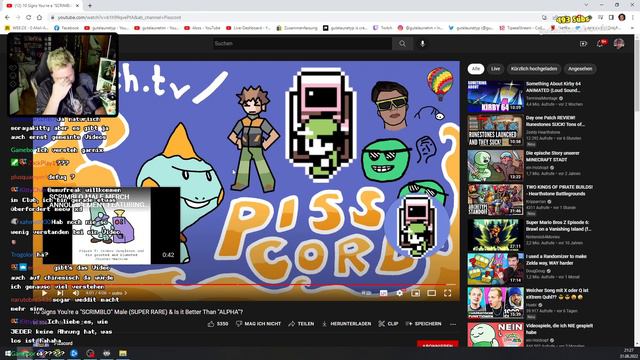This screenshot has height=360, width=640.
Task: Go back with browser back arrow
Action: click(7, 18)
